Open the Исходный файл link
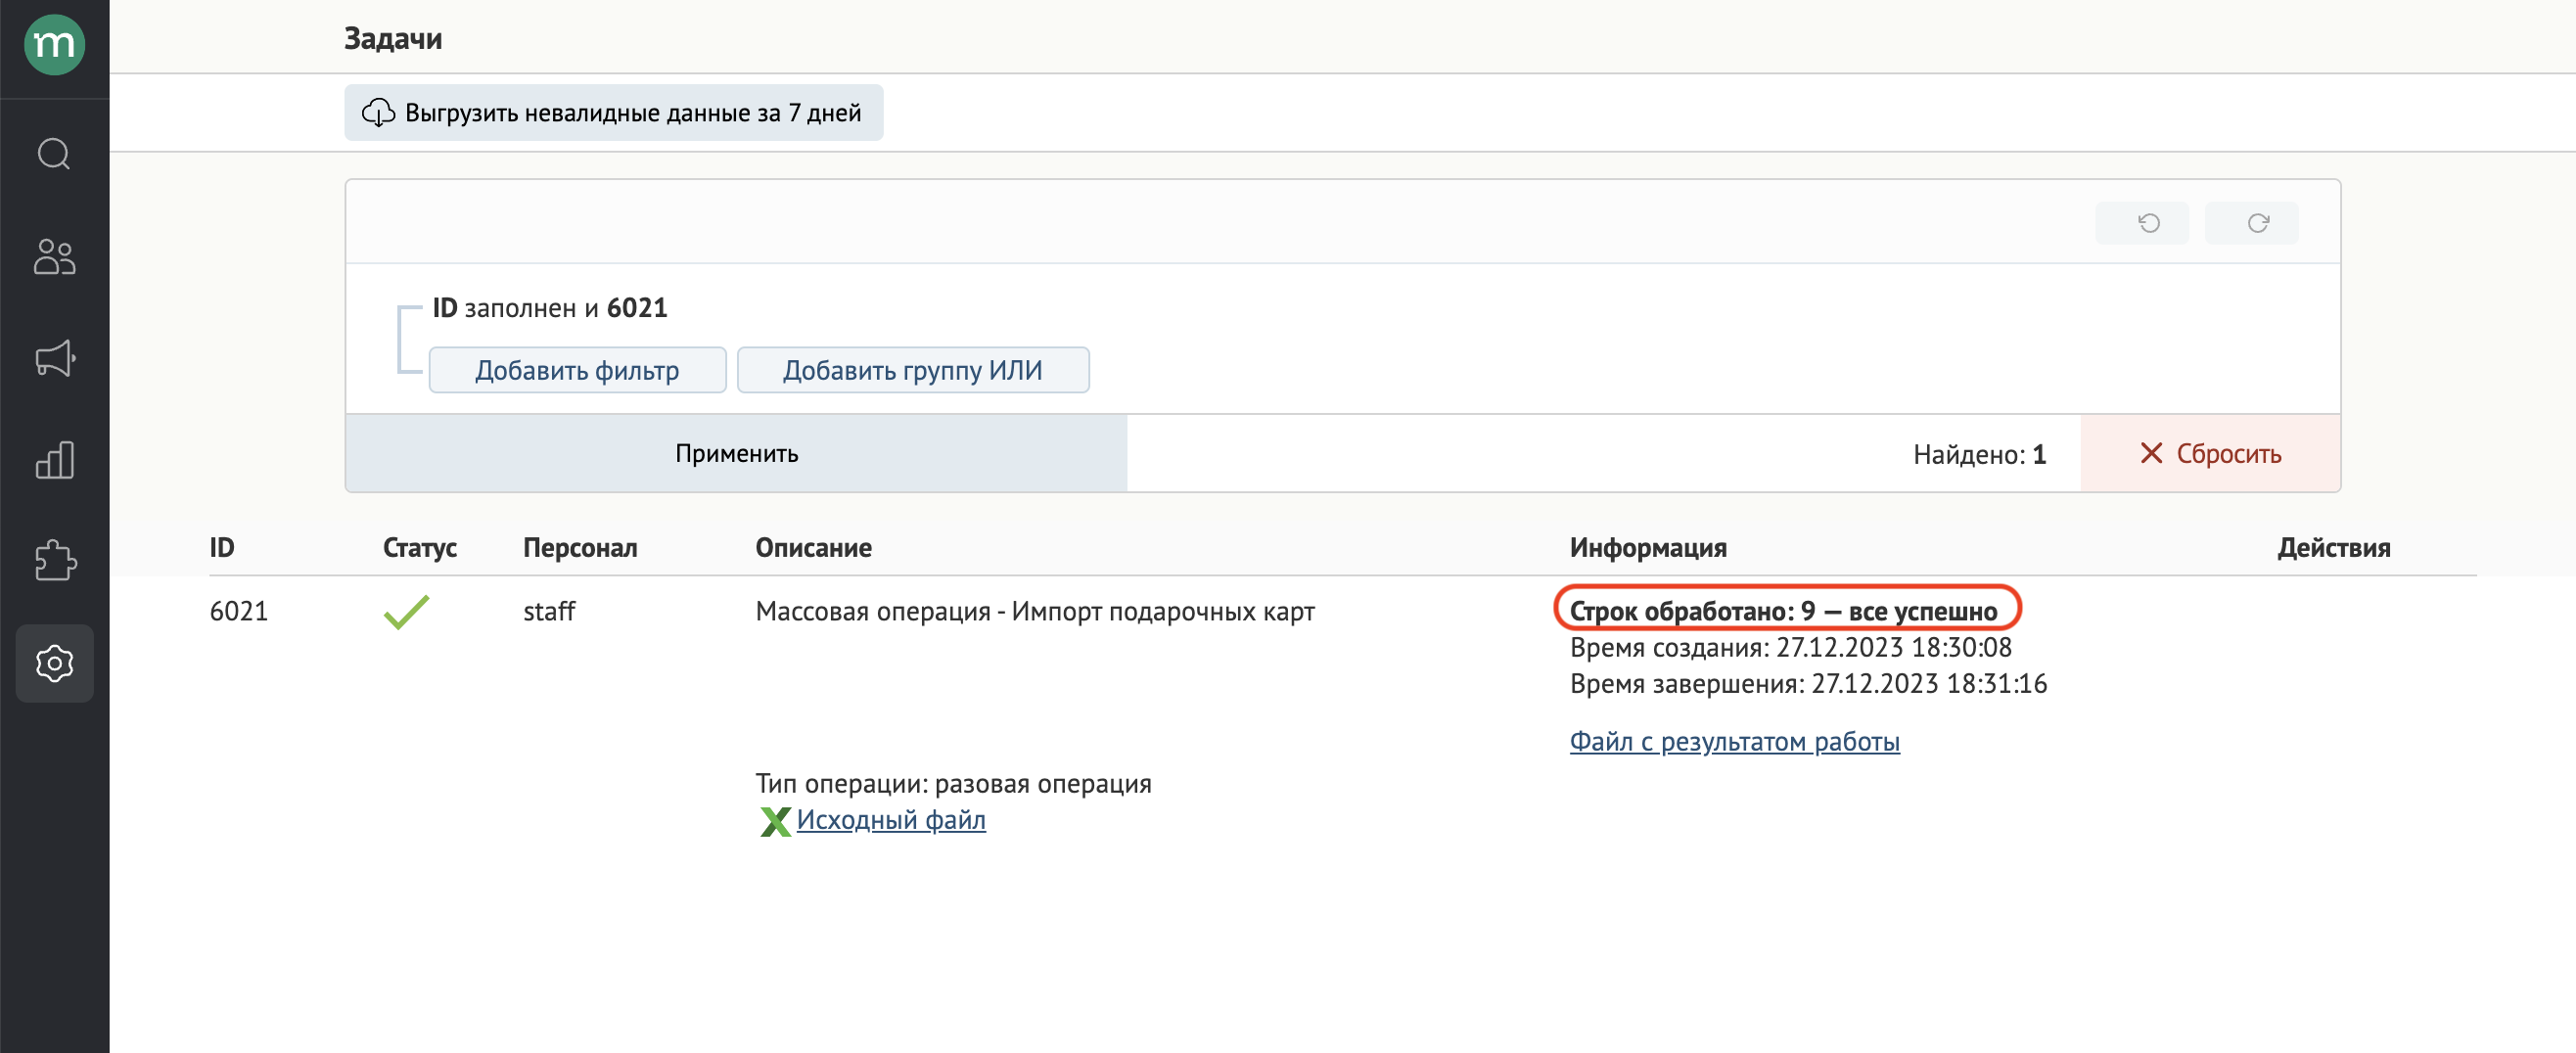The height and width of the screenshot is (1053, 2576). point(890,820)
